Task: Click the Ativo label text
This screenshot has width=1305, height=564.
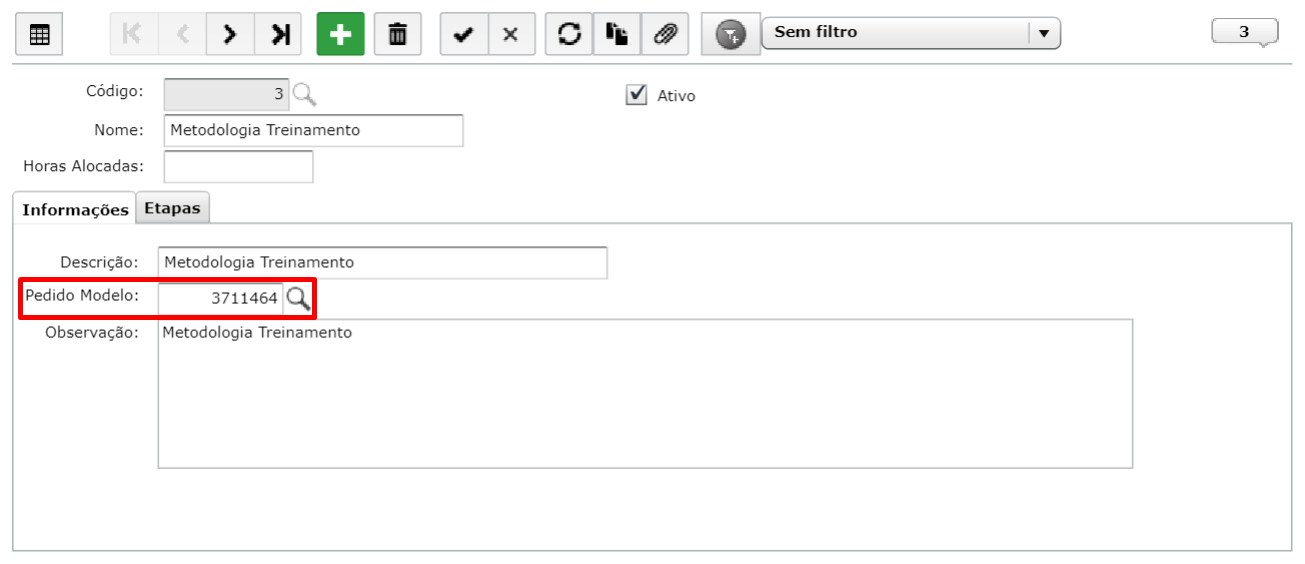Action: [x=676, y=96]
